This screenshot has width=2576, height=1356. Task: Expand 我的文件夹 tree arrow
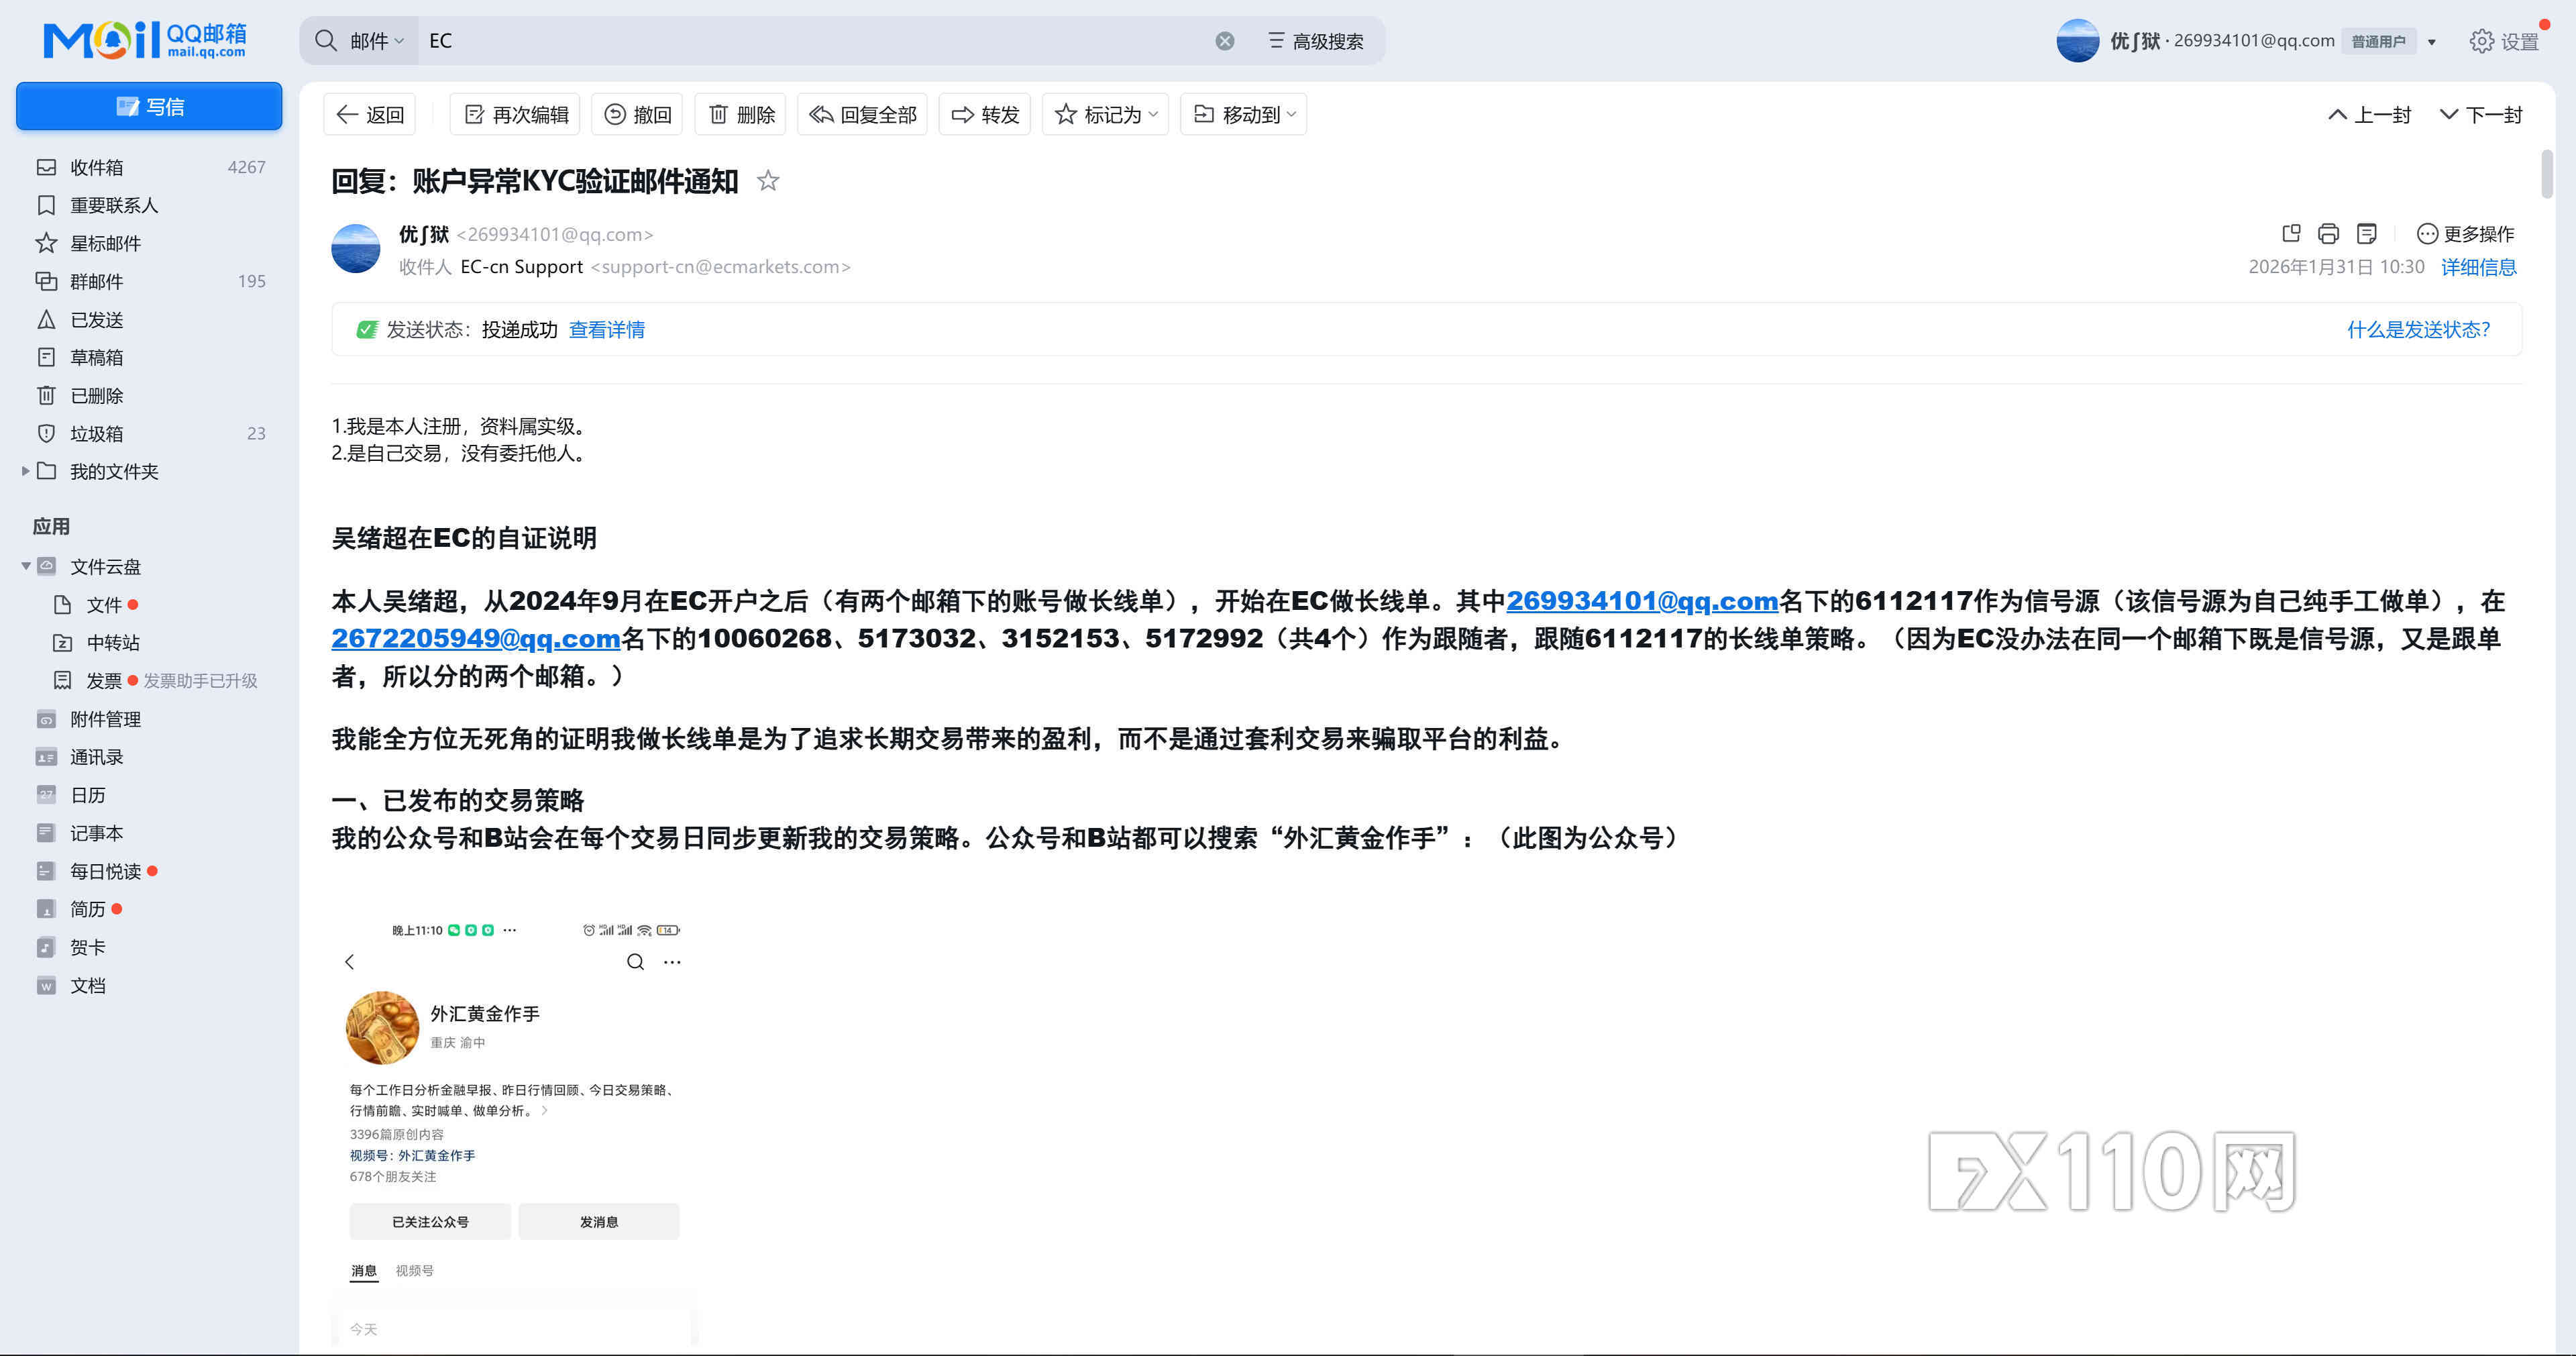coord(25,471)
